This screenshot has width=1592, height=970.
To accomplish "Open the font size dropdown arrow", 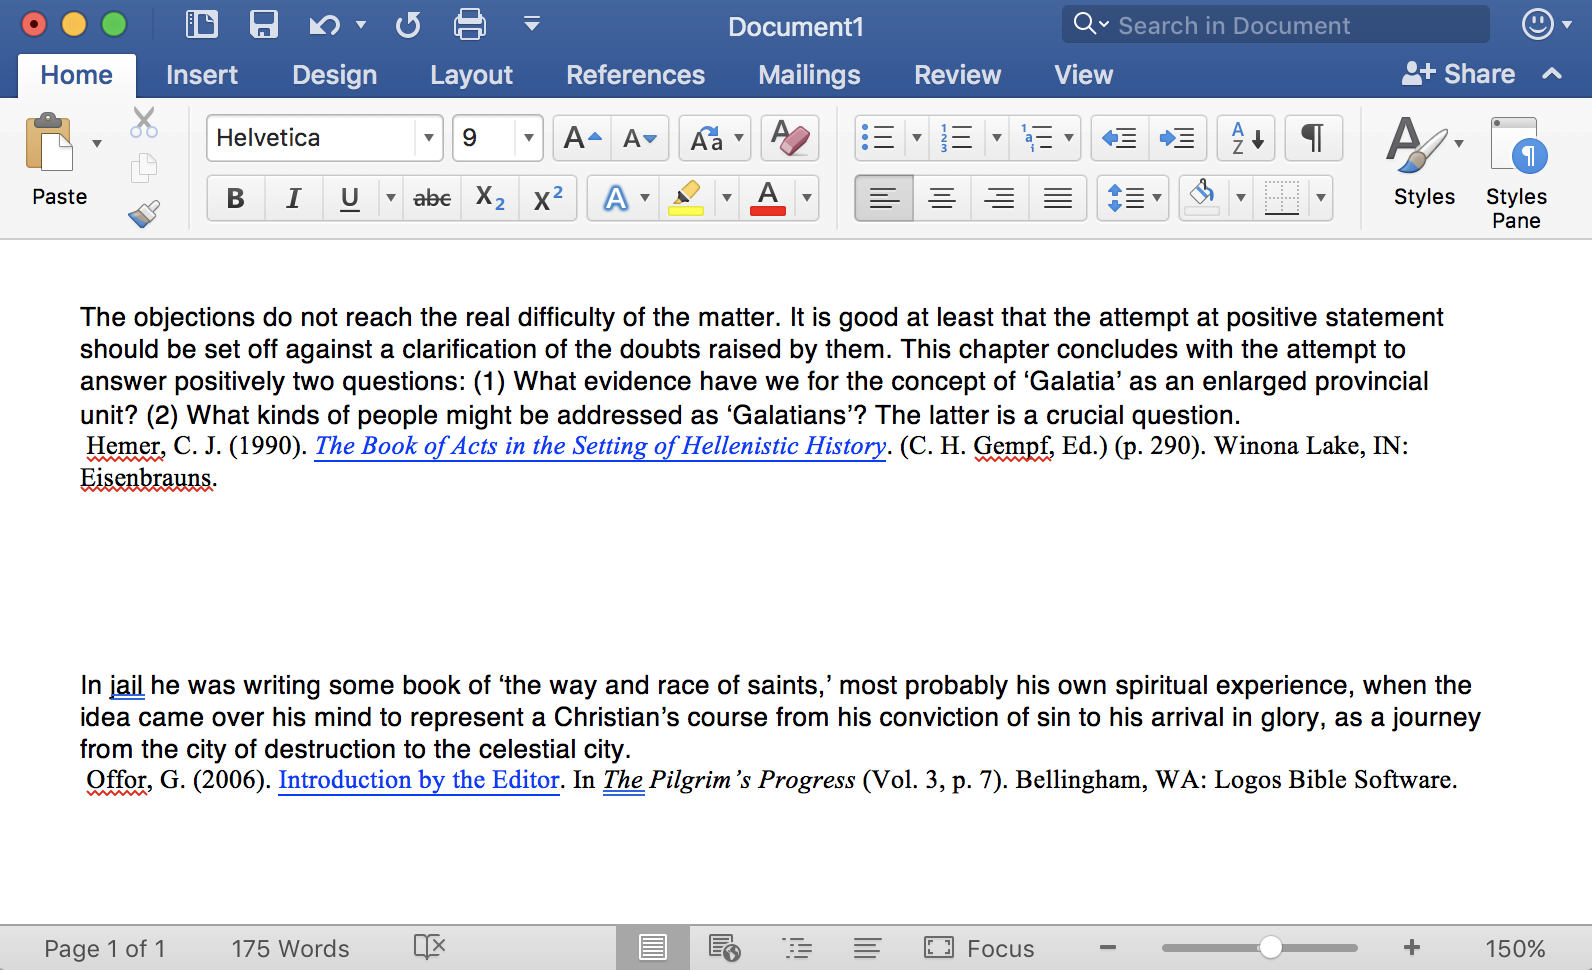I will click(528, 138).
